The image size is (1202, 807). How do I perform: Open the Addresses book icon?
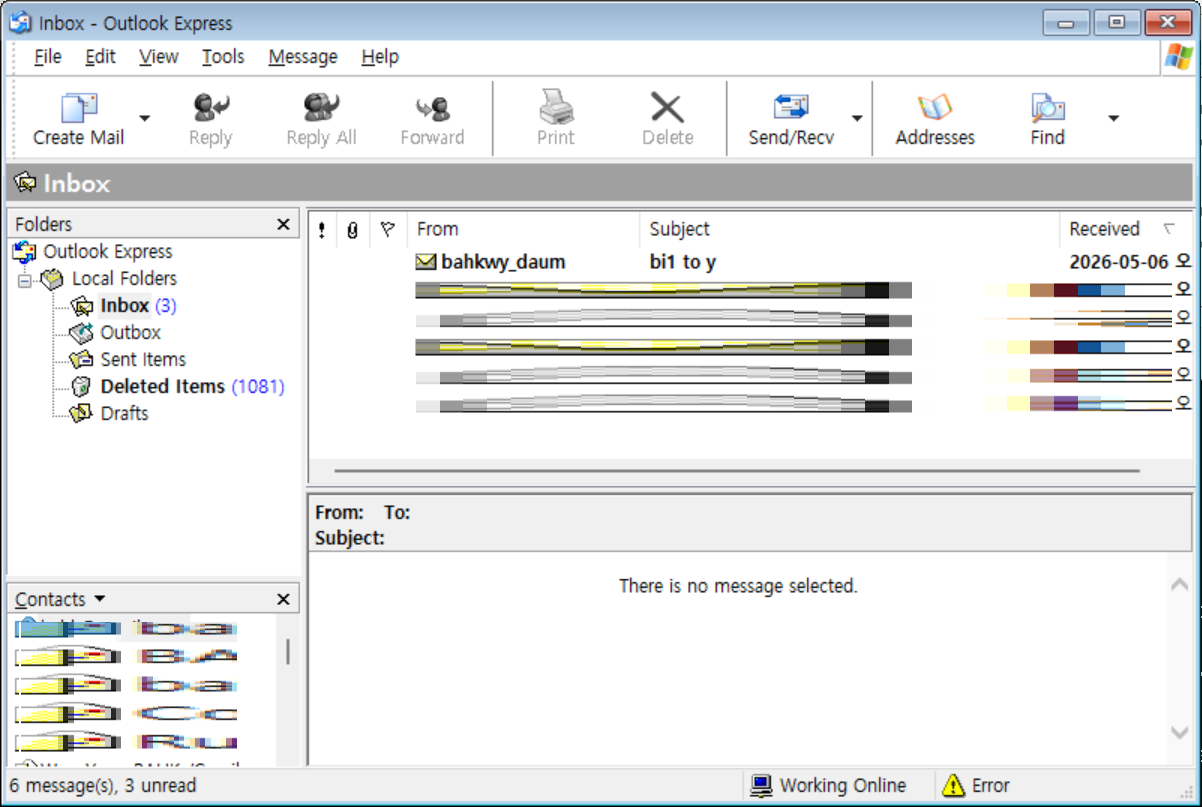click(x=935, y=107)
